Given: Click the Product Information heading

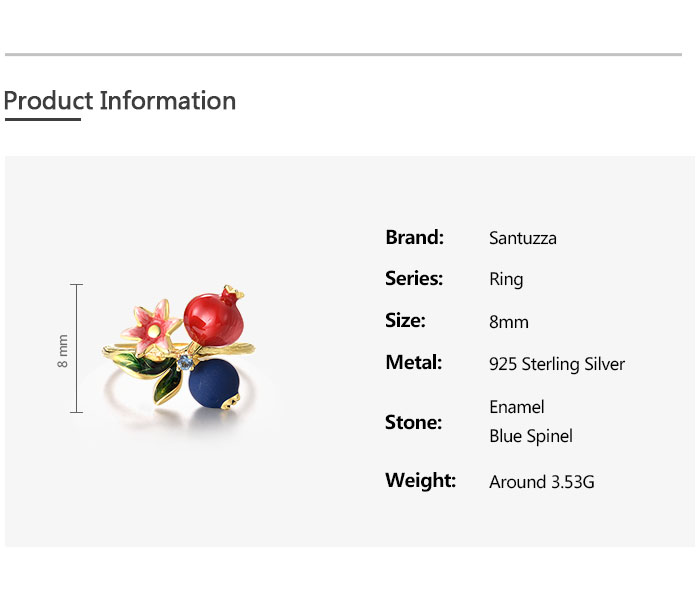Looking at the screenshot, I should point(120,101).
